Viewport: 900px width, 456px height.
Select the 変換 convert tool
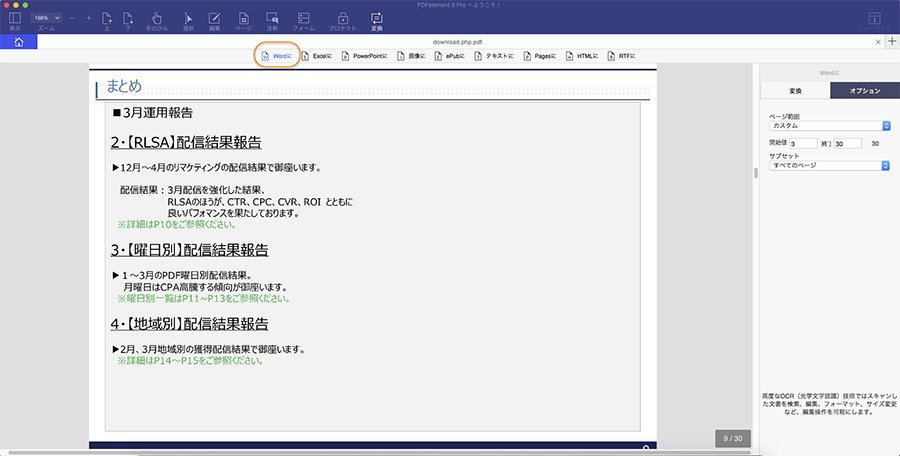(377, 21)
